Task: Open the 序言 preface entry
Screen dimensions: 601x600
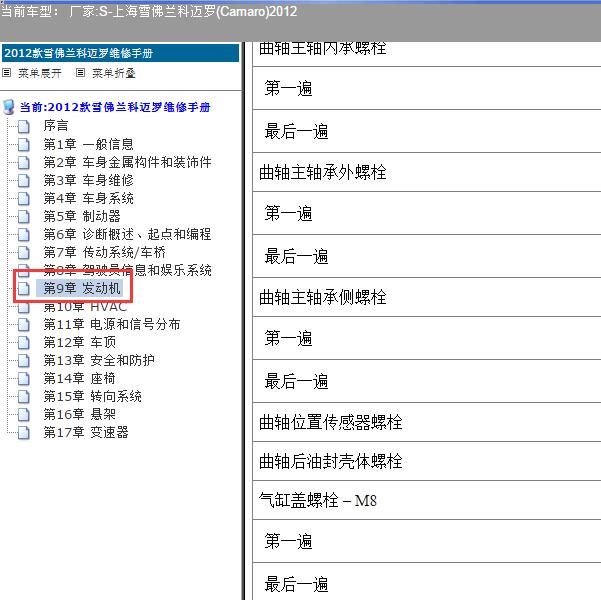Action: tap(56, 126)
